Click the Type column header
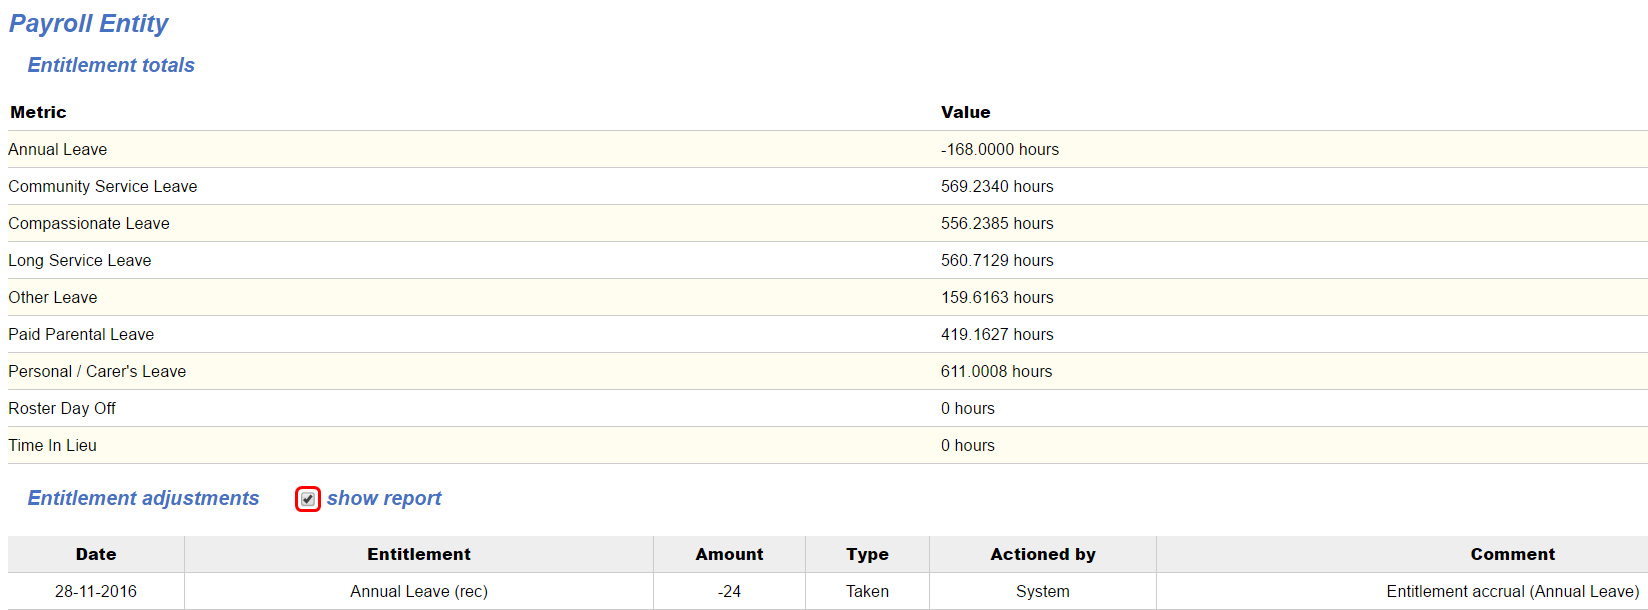Screen dimensions: 1648x610 tap(868, 554)
